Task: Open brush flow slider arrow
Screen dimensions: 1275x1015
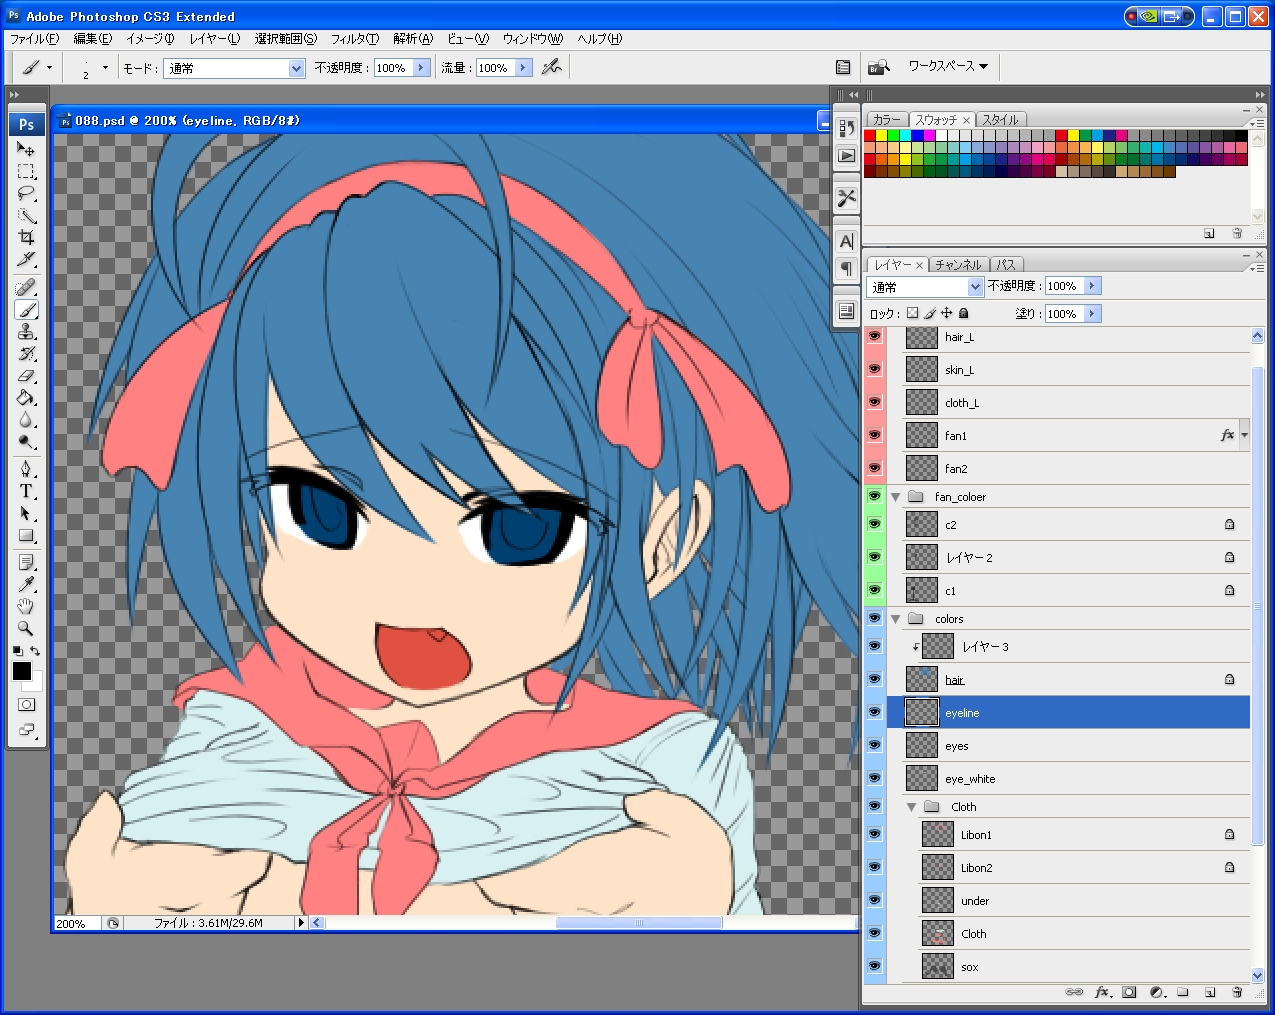Action: pyautogui.click(x=523, y=68)
